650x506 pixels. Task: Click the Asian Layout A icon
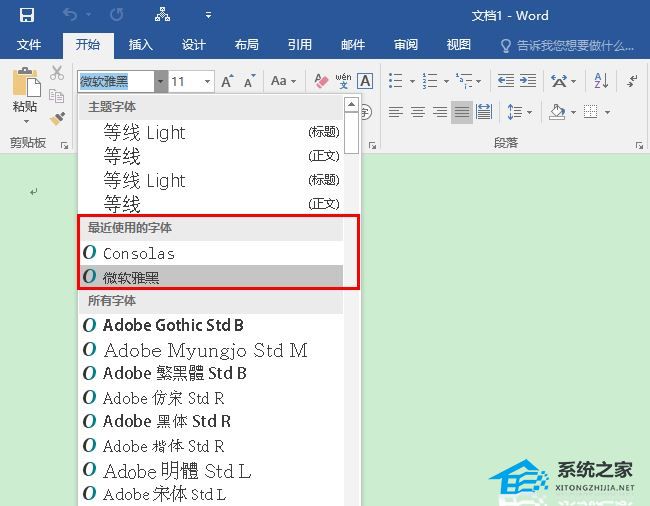click(x=558, y=81)
